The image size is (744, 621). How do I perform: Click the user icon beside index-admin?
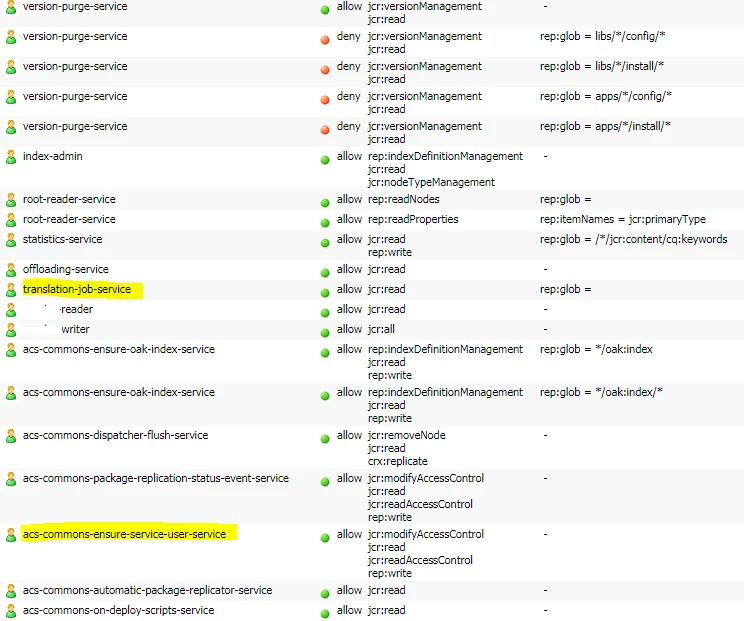pyautogui.click(x=10, y=157)
